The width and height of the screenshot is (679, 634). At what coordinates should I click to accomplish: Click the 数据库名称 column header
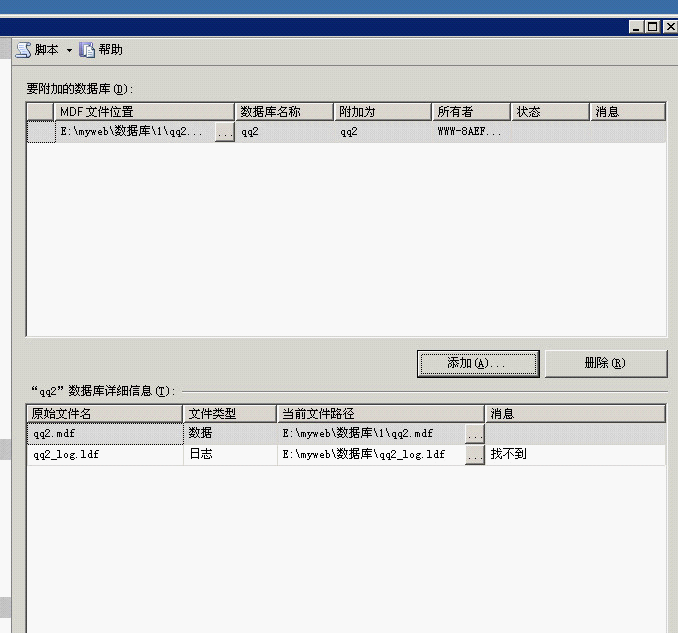pyautogui.click(x=284, y=112)
